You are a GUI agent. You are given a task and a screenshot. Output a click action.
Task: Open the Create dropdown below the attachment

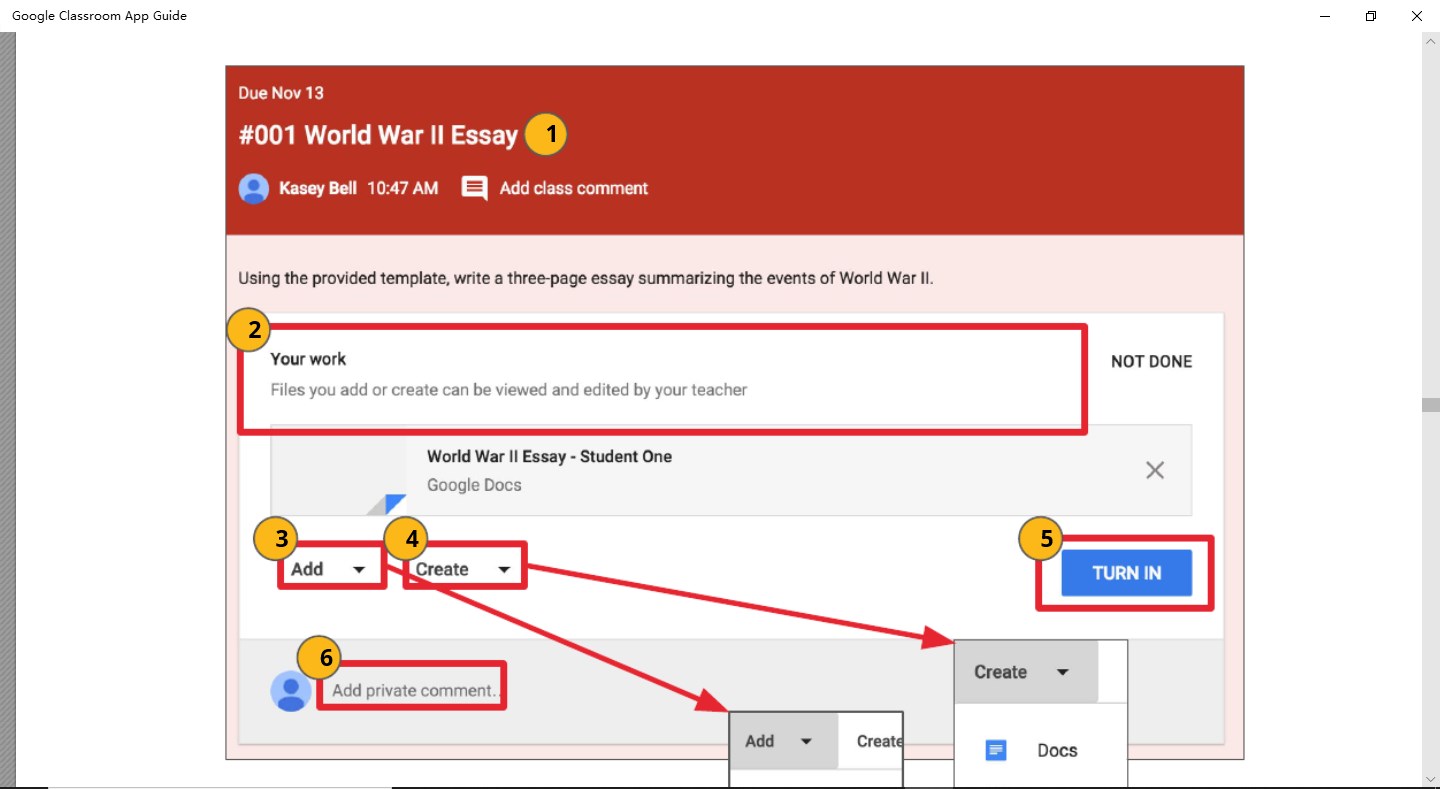pyautogui.click(x=465, y=569)
